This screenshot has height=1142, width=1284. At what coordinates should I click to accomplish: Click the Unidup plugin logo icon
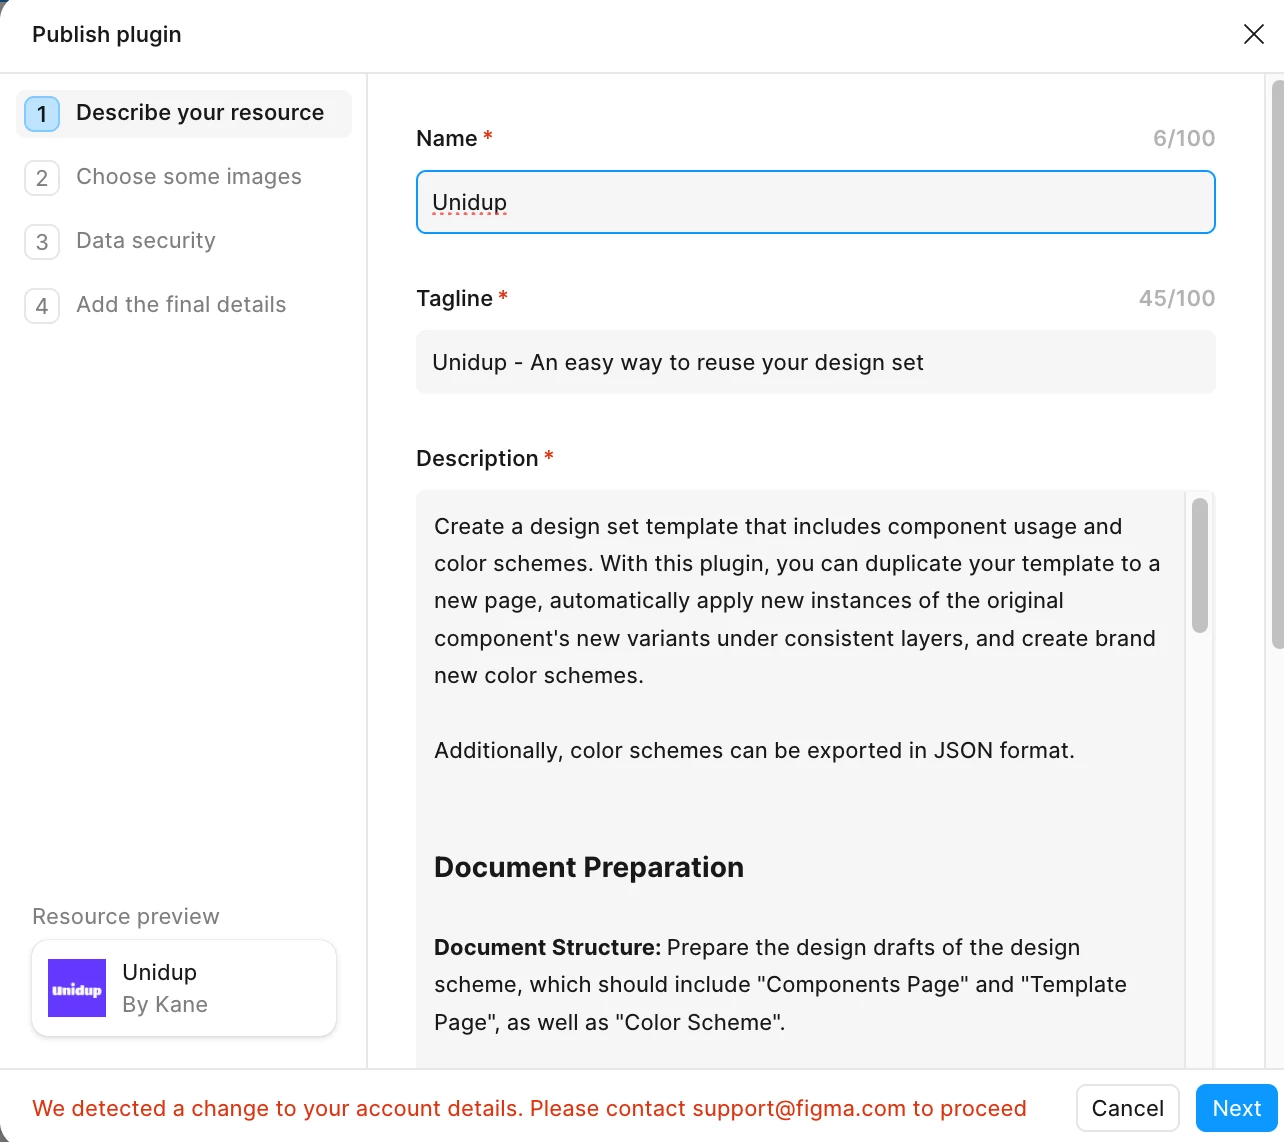(x=77, y=988)
